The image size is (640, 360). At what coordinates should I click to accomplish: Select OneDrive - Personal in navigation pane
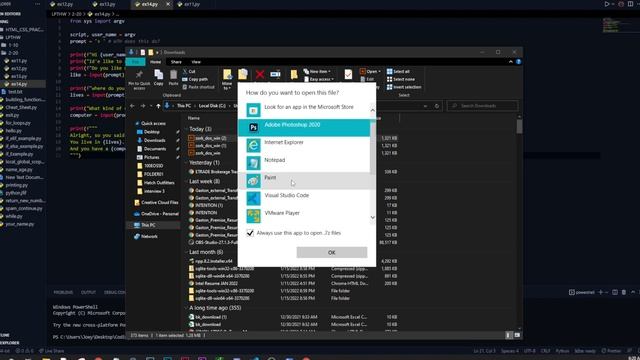(x=156, y=214)
